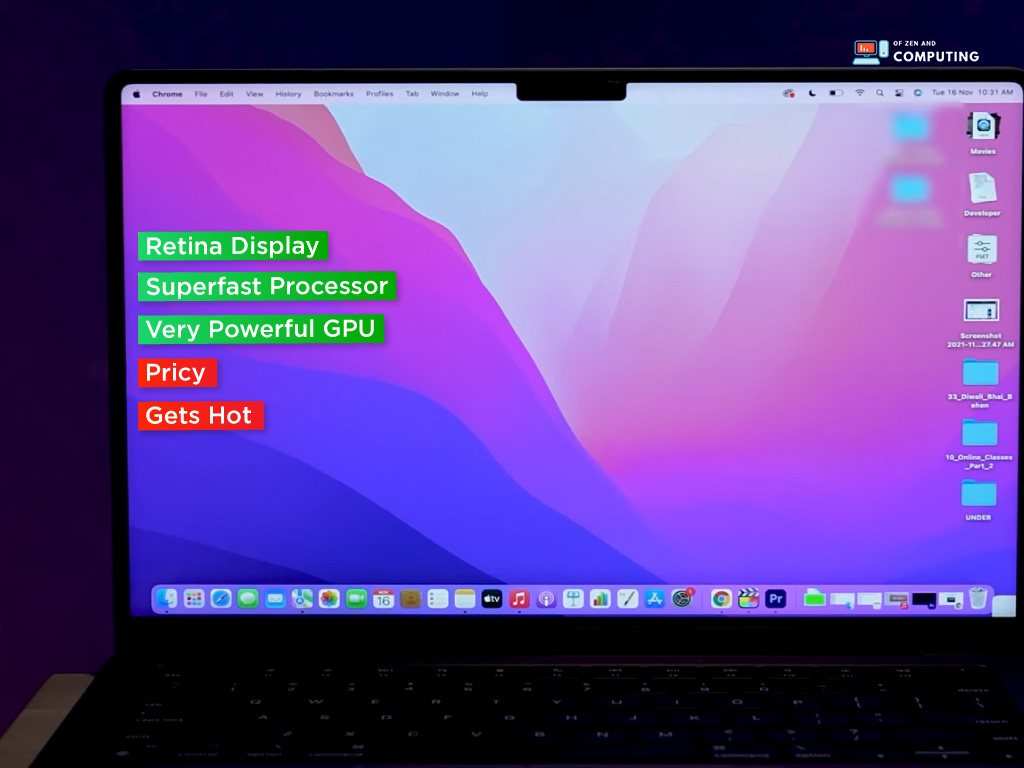Open the Help menu
Image resolution: width=1024 pixels, height=768 pixels.
pyautogui.click(x=479, y=94)
